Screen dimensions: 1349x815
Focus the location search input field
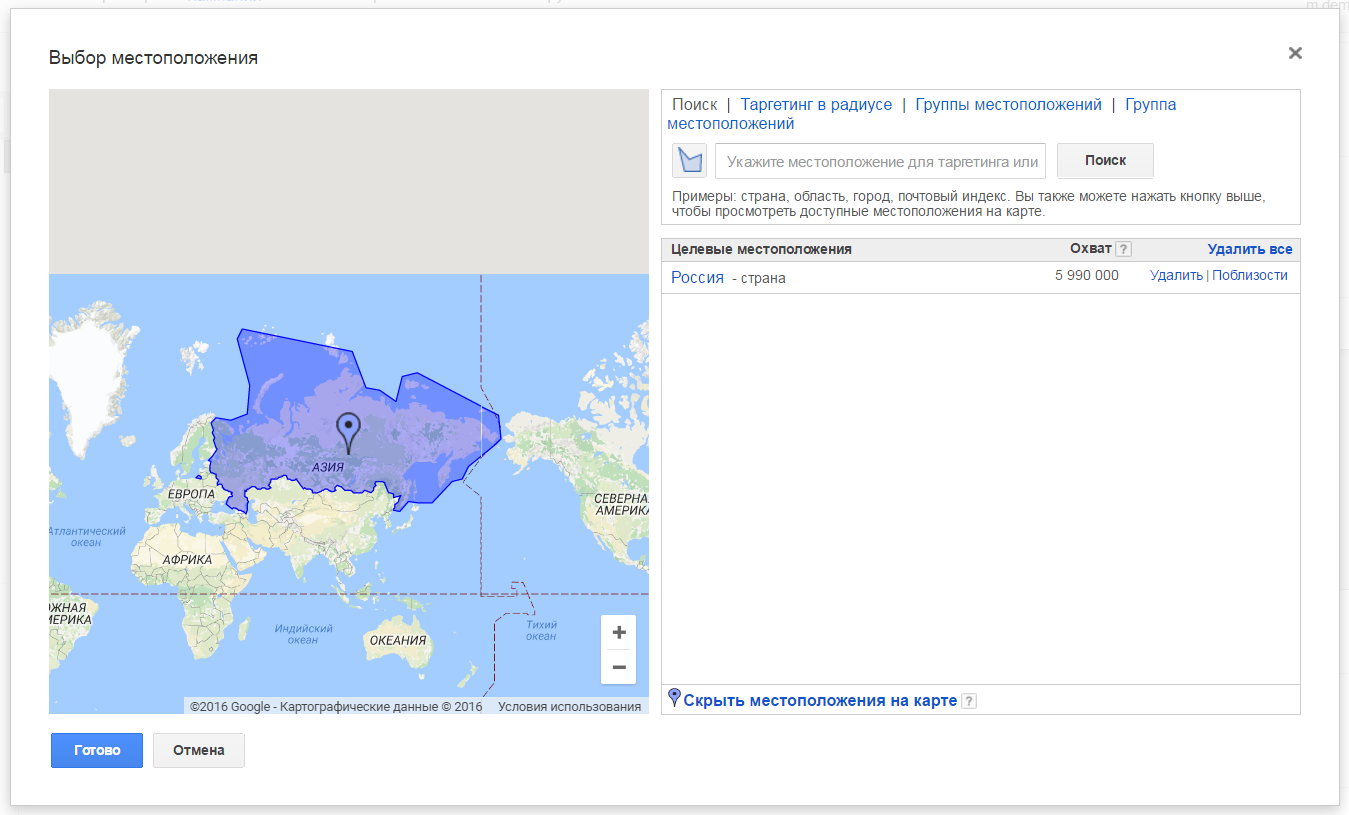point(880,161)
